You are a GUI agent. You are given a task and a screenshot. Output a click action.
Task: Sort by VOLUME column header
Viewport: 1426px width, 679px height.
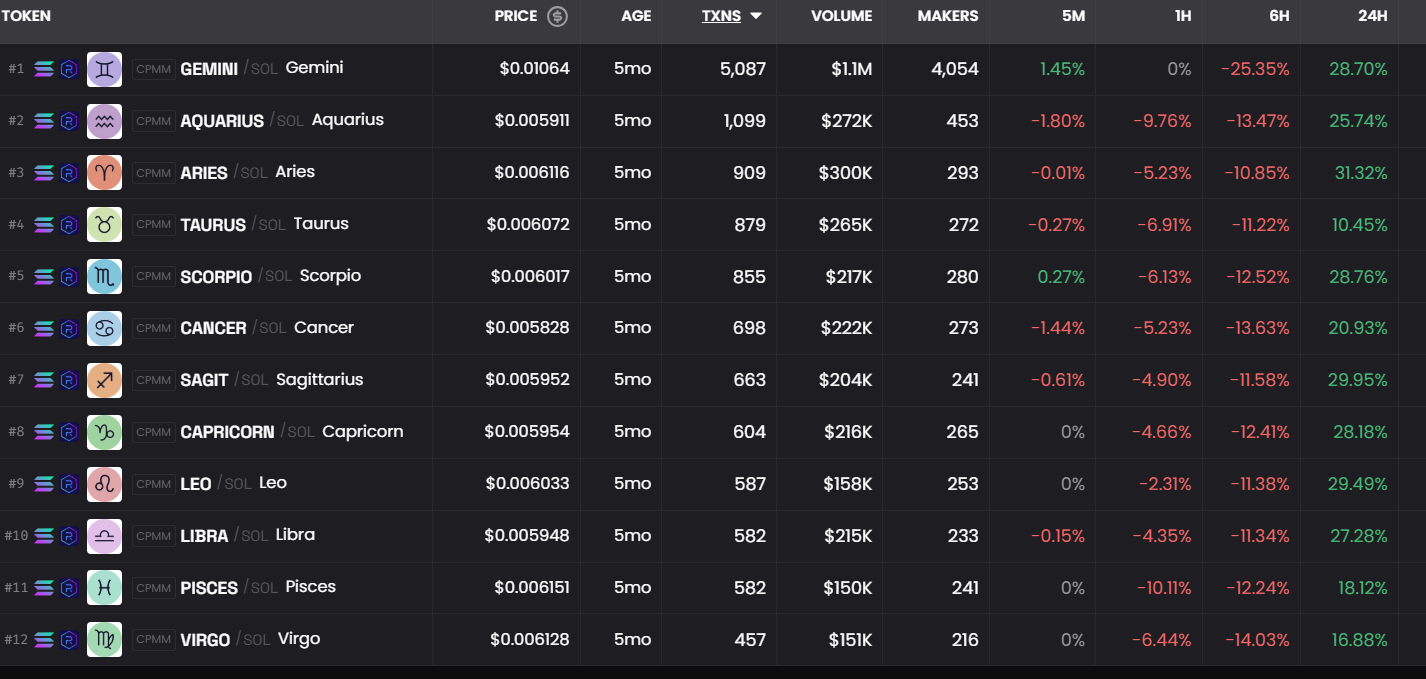pyautogui.click(x=841, y=16)
